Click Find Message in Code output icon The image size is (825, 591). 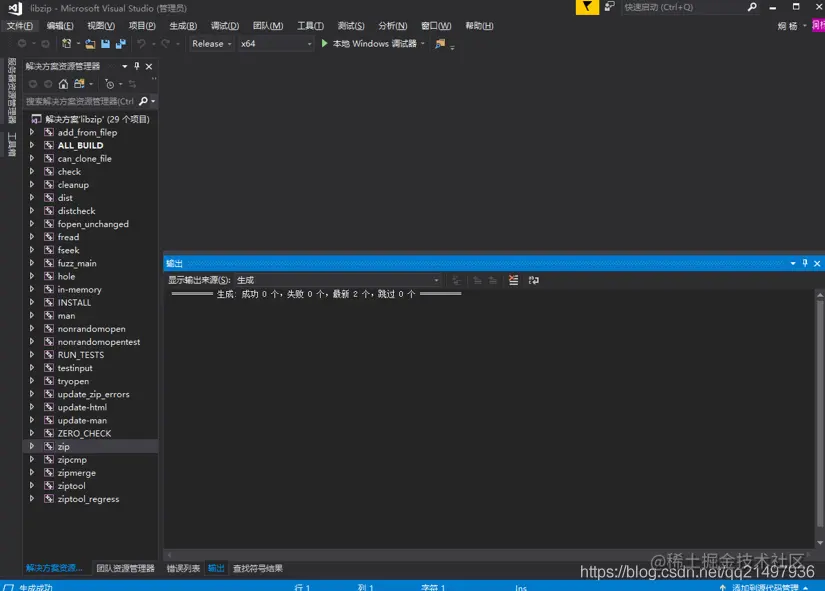pos(456,280)
